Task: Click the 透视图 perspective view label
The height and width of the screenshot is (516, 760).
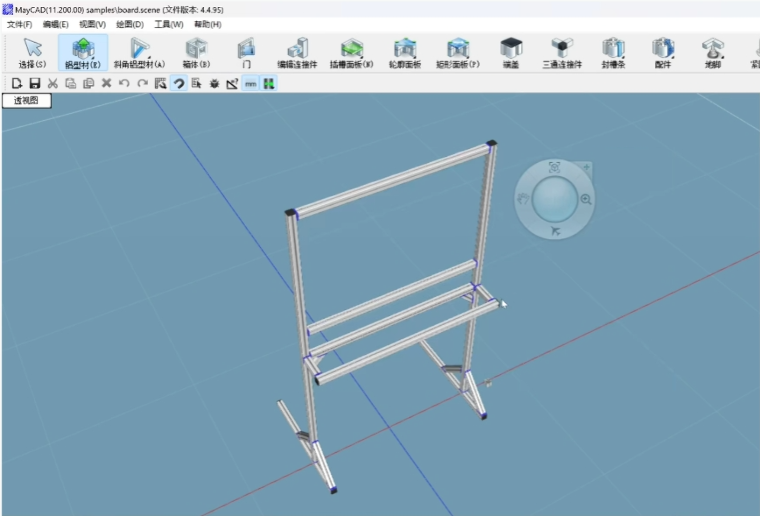Action: [x=26, y=101]
